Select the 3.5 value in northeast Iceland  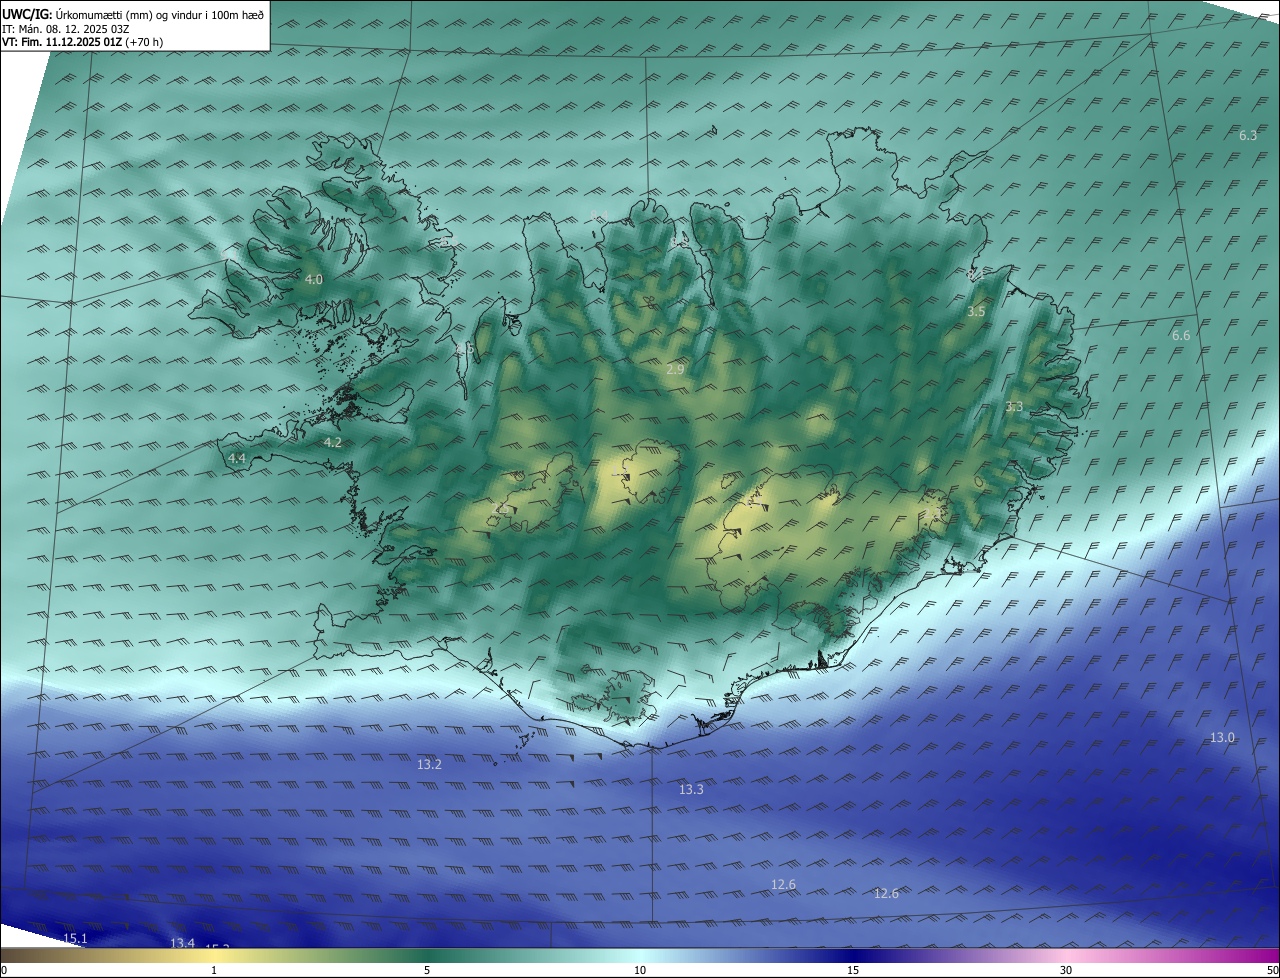[976, 312]
